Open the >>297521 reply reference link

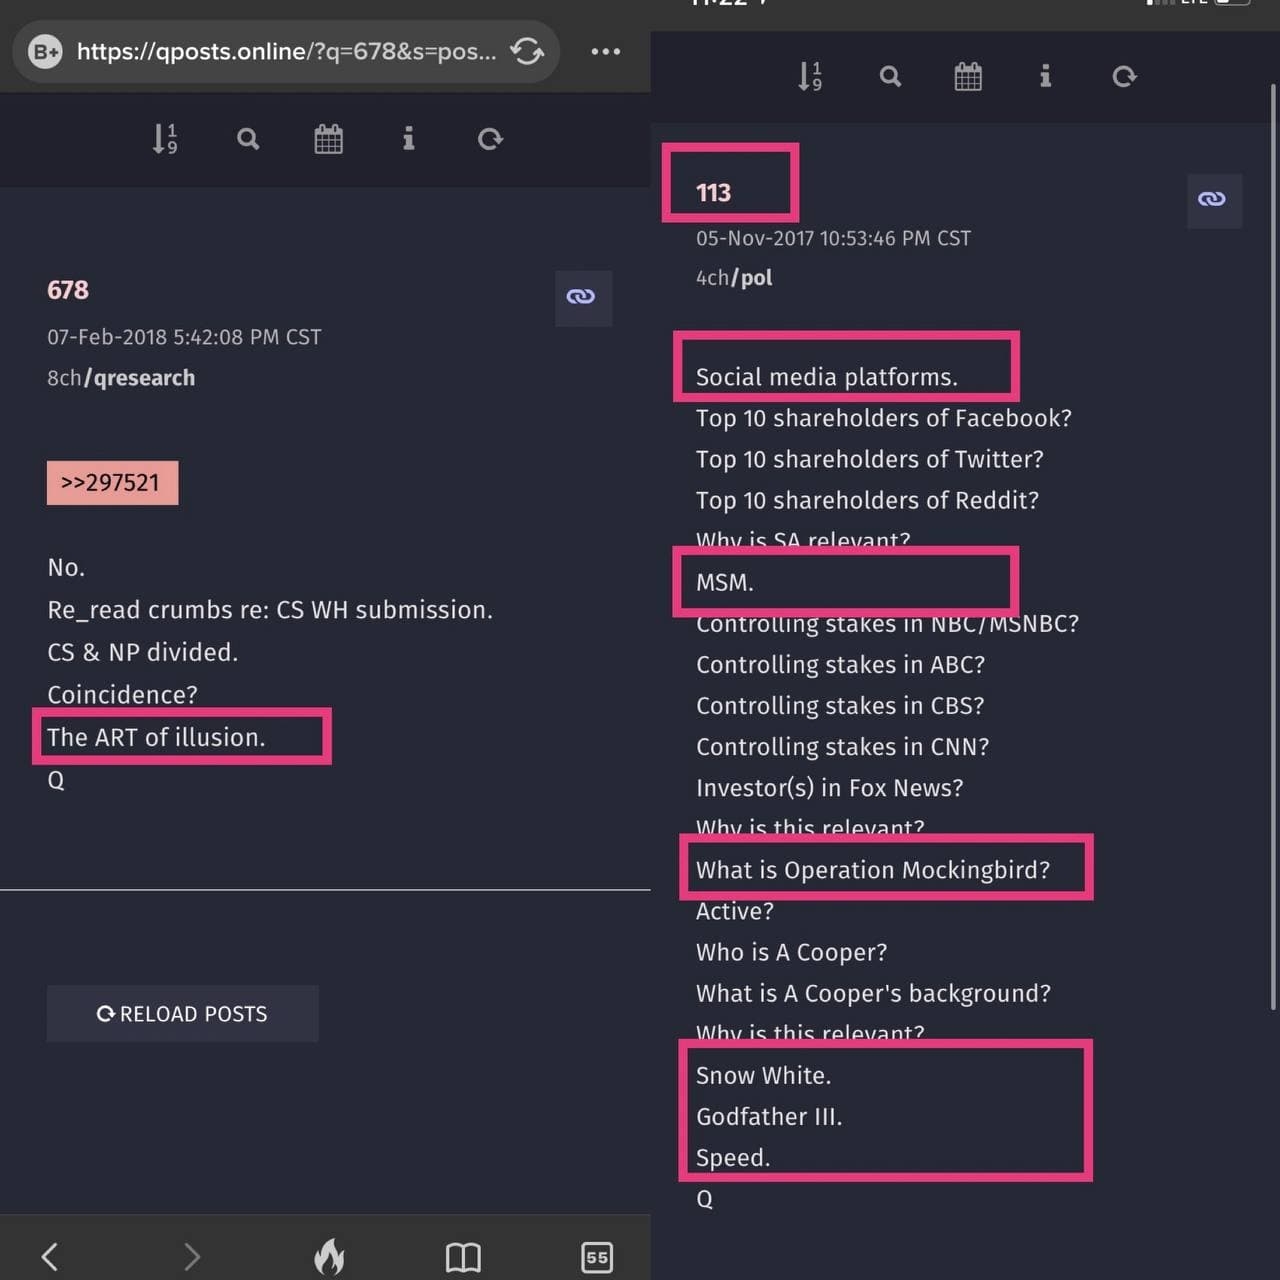(112, 483)
